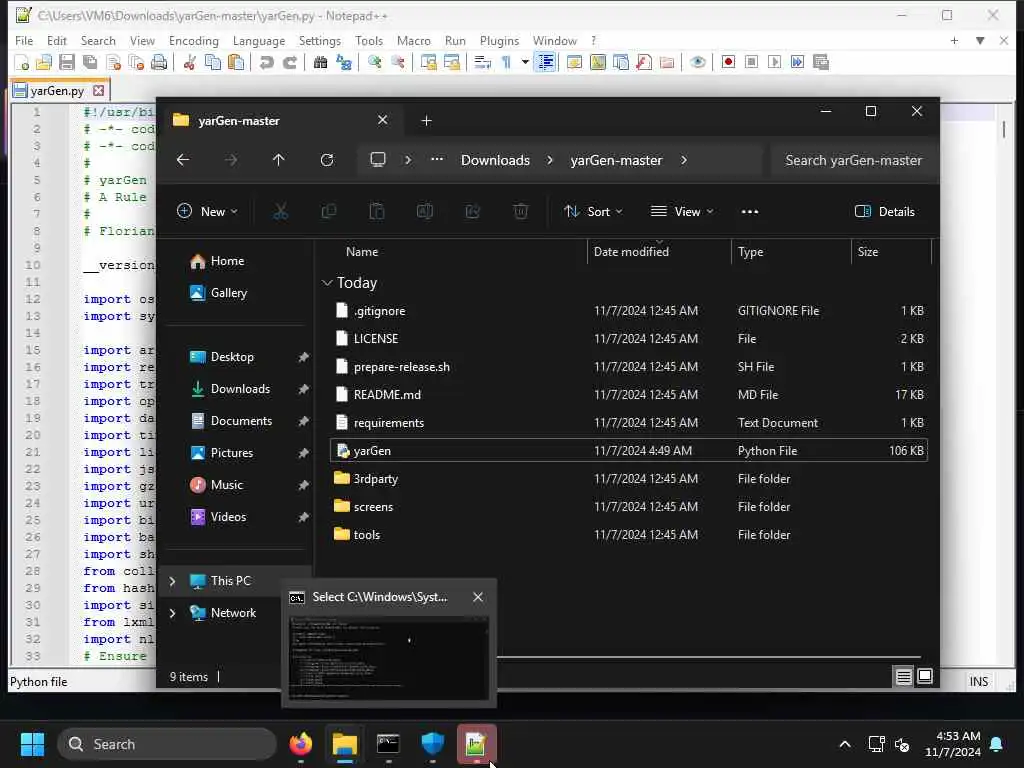Refresh the yarGen-master folder view
This screenshot has width=1024, height=768.
(x=327, y=160)
